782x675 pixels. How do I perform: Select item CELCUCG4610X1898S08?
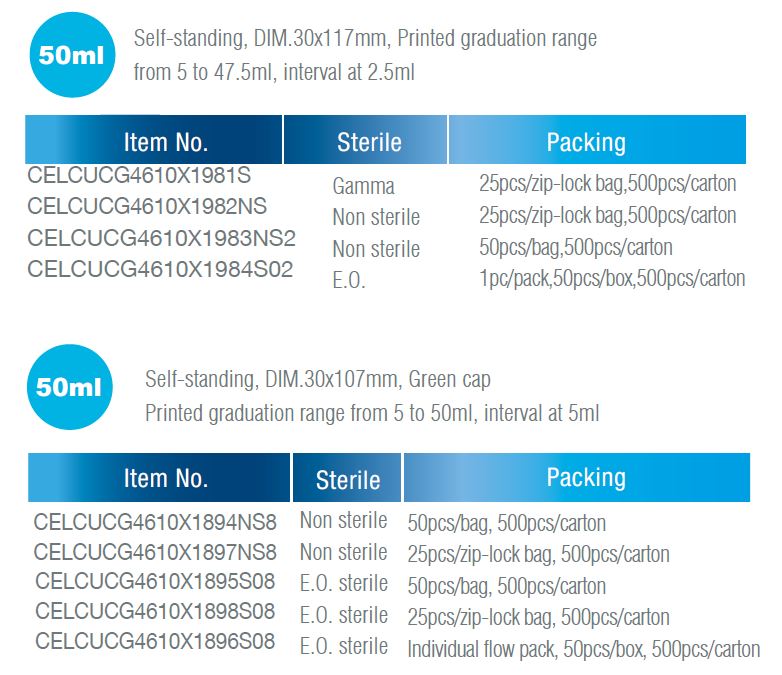coord(155,611)
